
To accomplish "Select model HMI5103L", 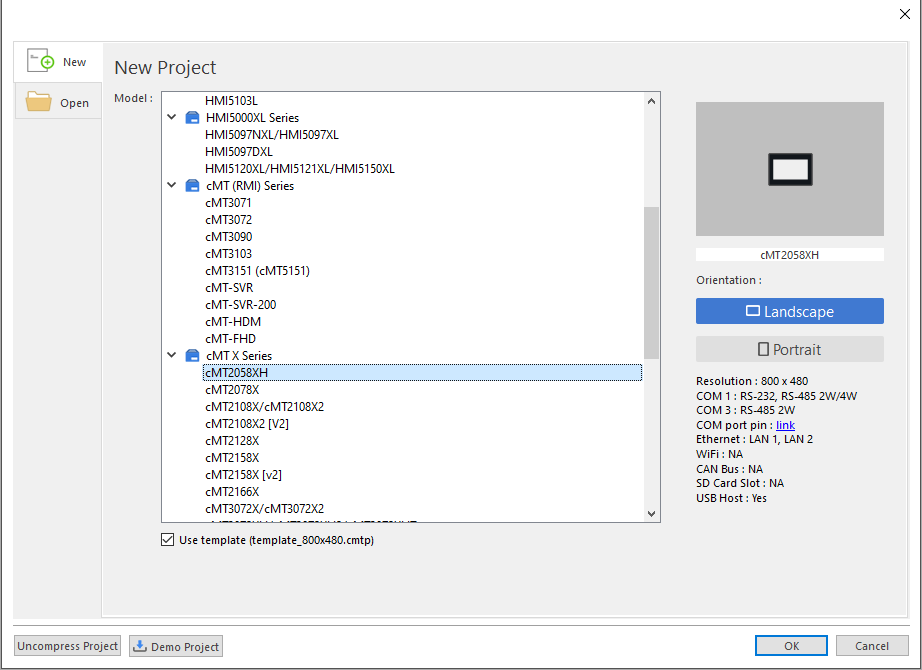I will click(x=231, y=101).
